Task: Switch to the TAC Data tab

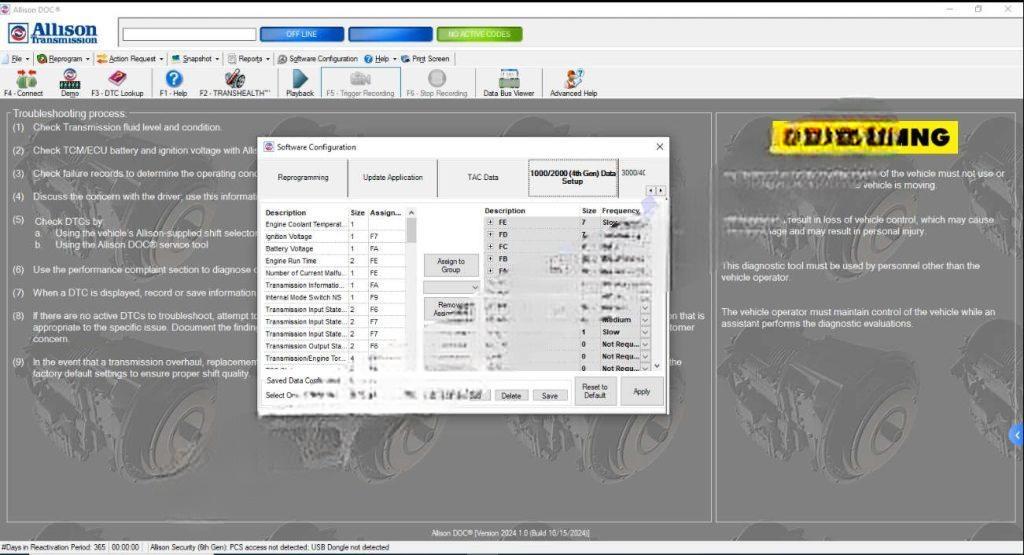Action: (483, 178)
